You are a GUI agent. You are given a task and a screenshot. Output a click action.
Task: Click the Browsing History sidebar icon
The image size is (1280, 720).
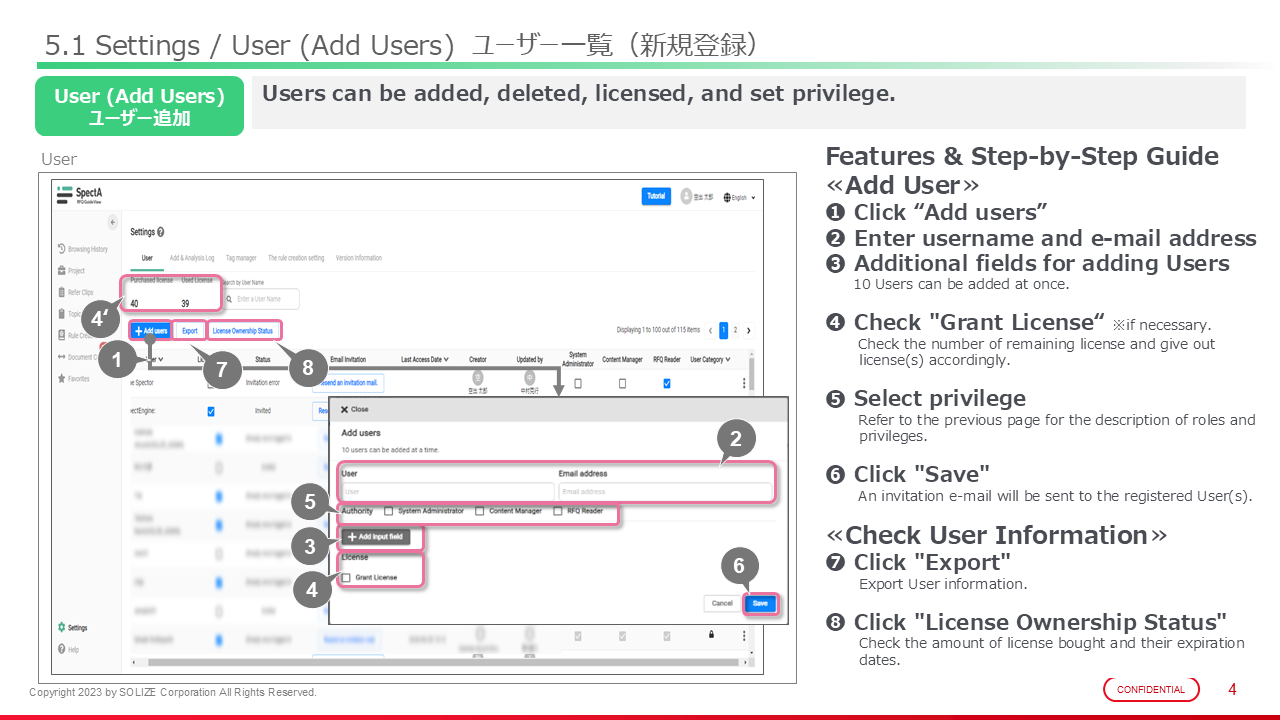coord(62,249)
